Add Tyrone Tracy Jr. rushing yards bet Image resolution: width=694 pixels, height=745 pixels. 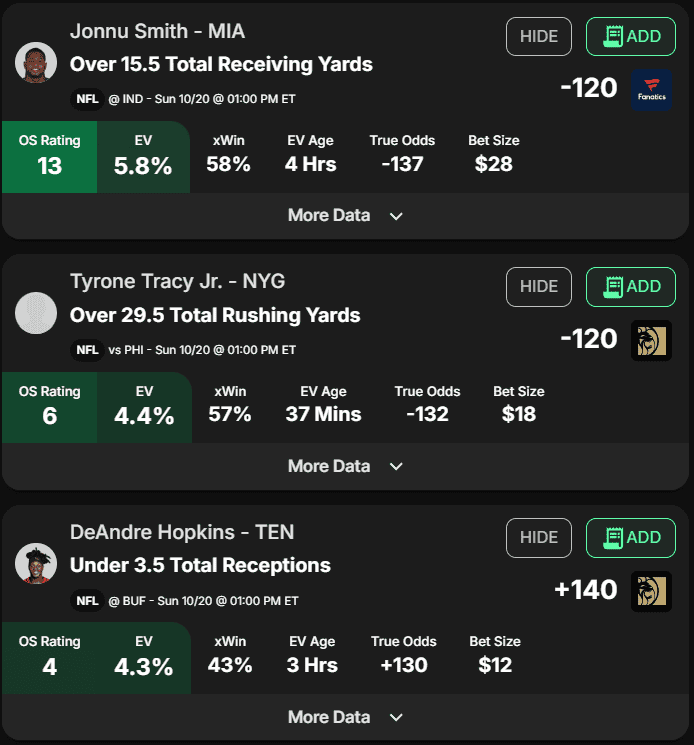pyautogui.click(x=631, y=287)
